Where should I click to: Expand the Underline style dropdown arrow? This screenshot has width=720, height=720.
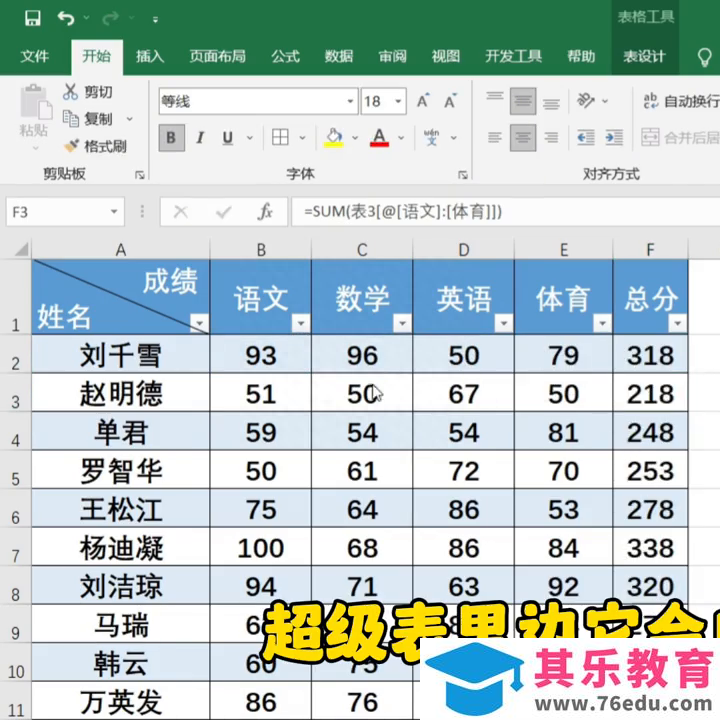[250, 138]
